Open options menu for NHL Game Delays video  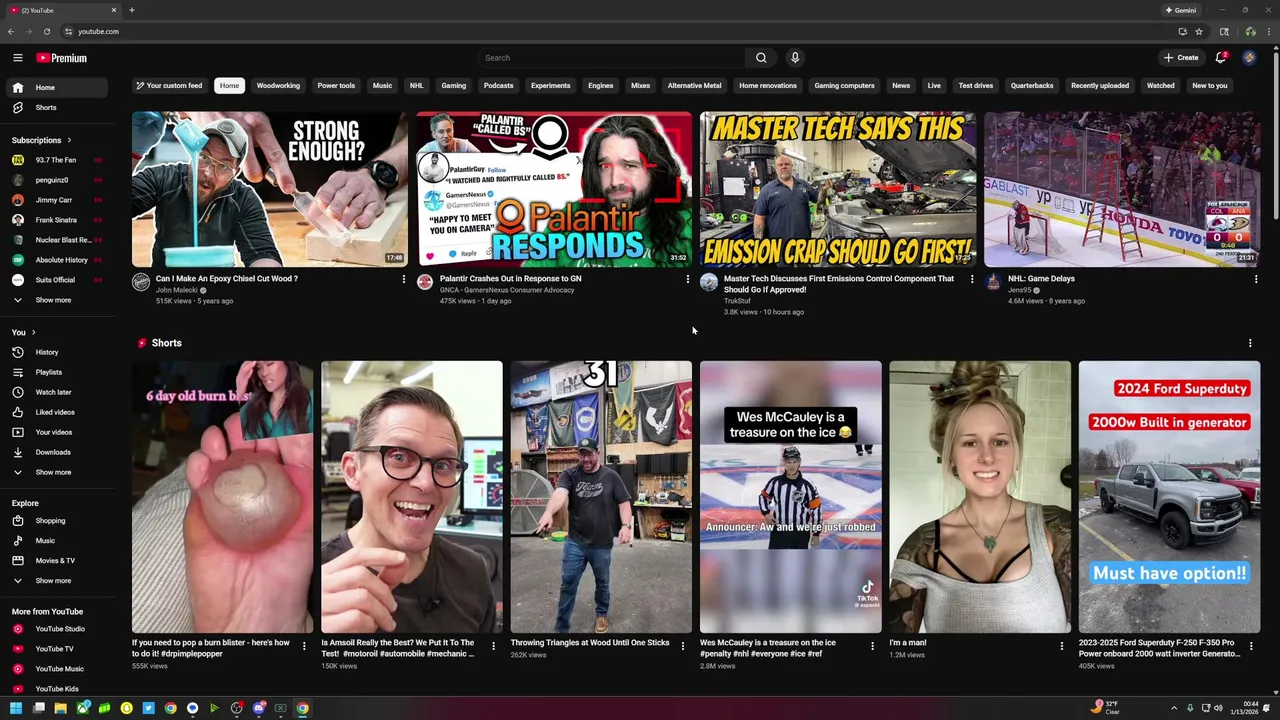pyautogui.click(x=1256, y=279)
